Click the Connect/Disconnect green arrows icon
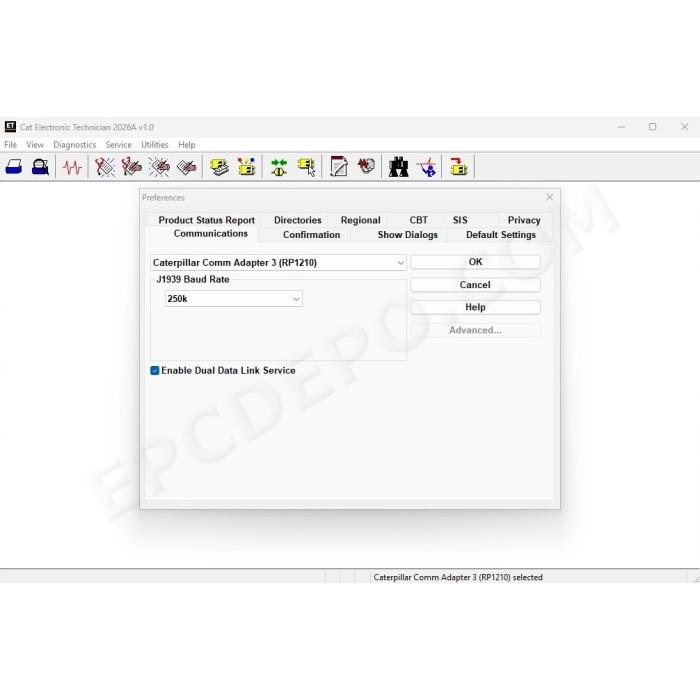This screenshot has width=700, height=700. point(279,167)
